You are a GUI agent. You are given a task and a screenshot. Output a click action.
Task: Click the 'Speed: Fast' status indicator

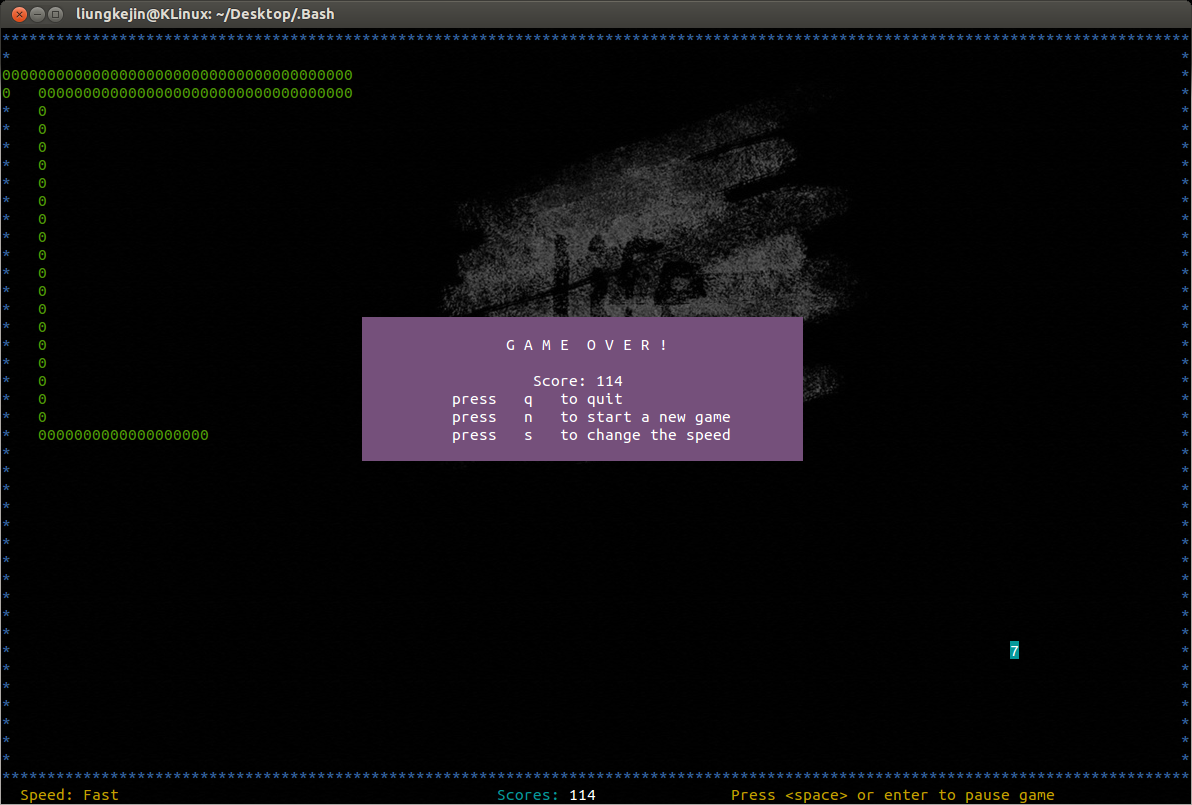tap(69, 795)
